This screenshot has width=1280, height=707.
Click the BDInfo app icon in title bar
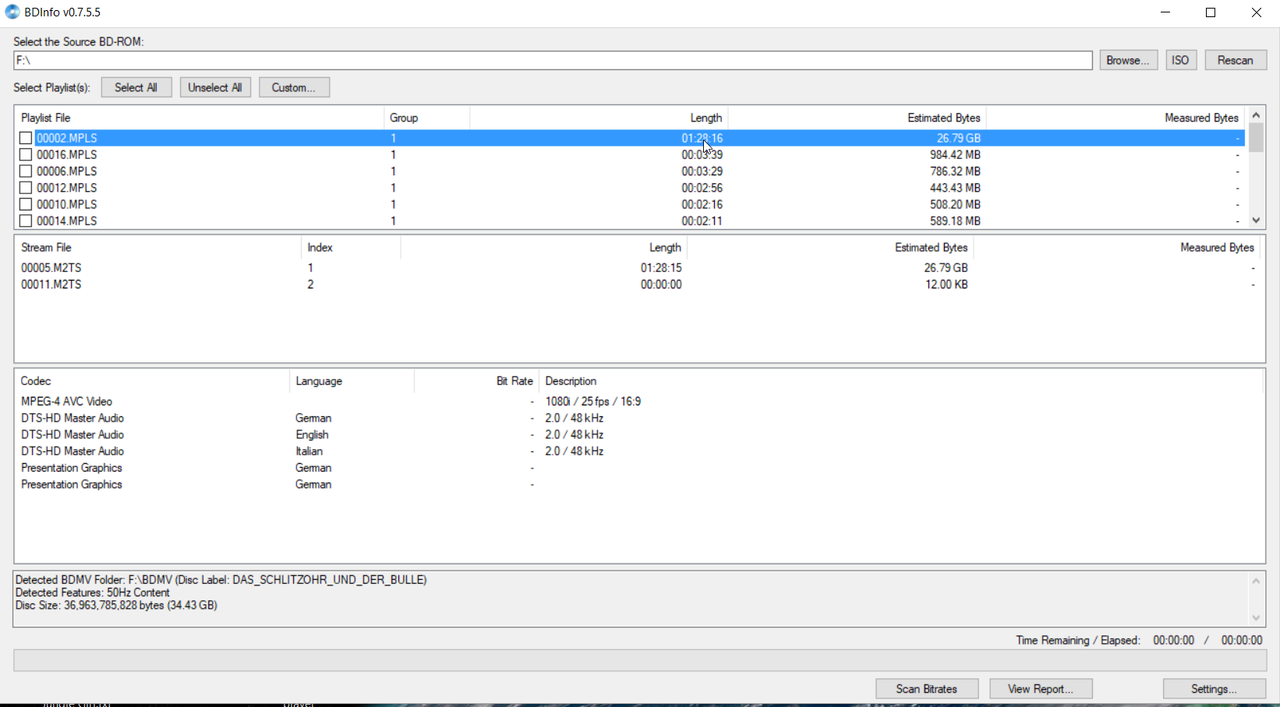click(12, 12)
